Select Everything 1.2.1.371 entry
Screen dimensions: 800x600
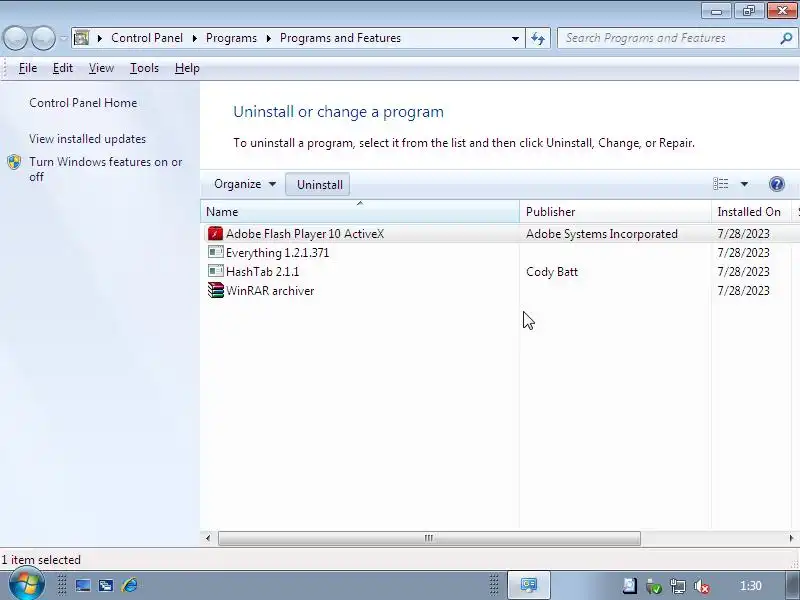[278, 253]
